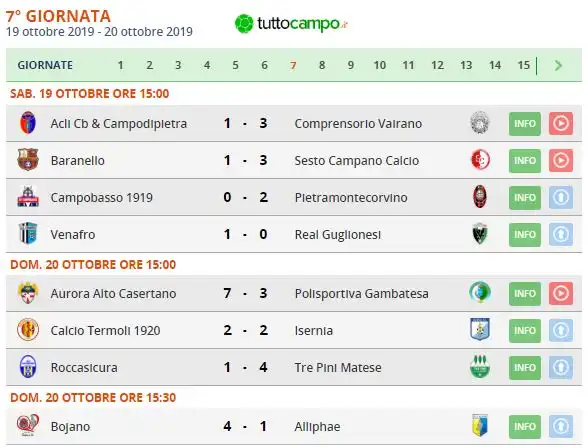This screenshot has width=588, height=448.
Task: Open INFO for Venafro vs Real Guglionesi
Action: [525, 234]
